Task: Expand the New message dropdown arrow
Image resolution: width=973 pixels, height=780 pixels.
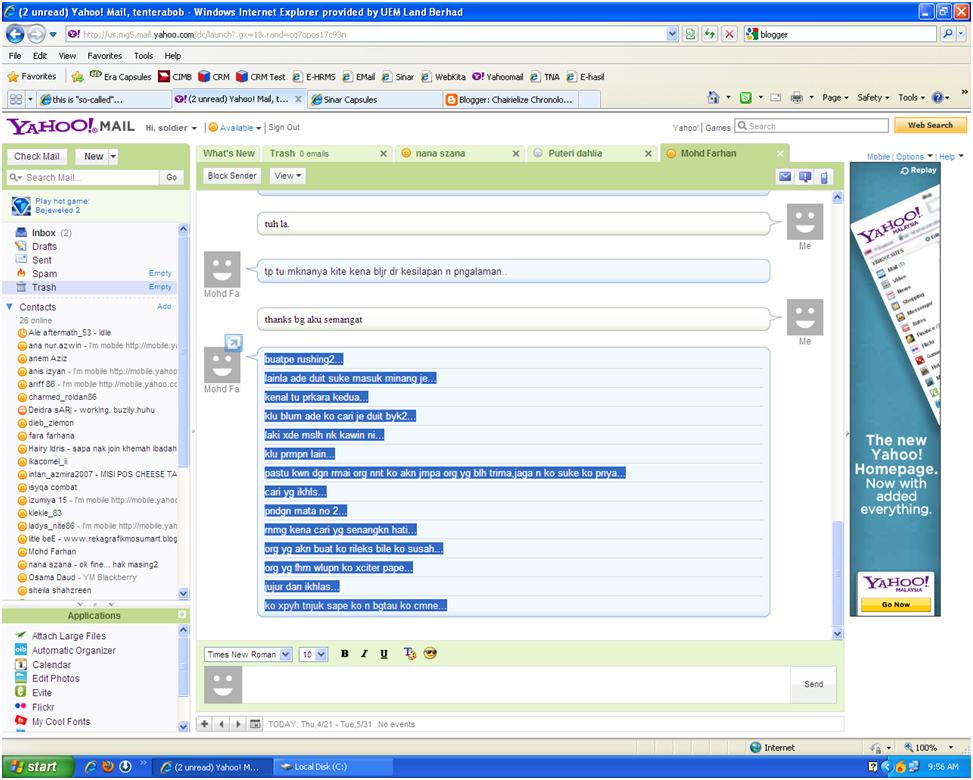Action: (x=114, y=156)
